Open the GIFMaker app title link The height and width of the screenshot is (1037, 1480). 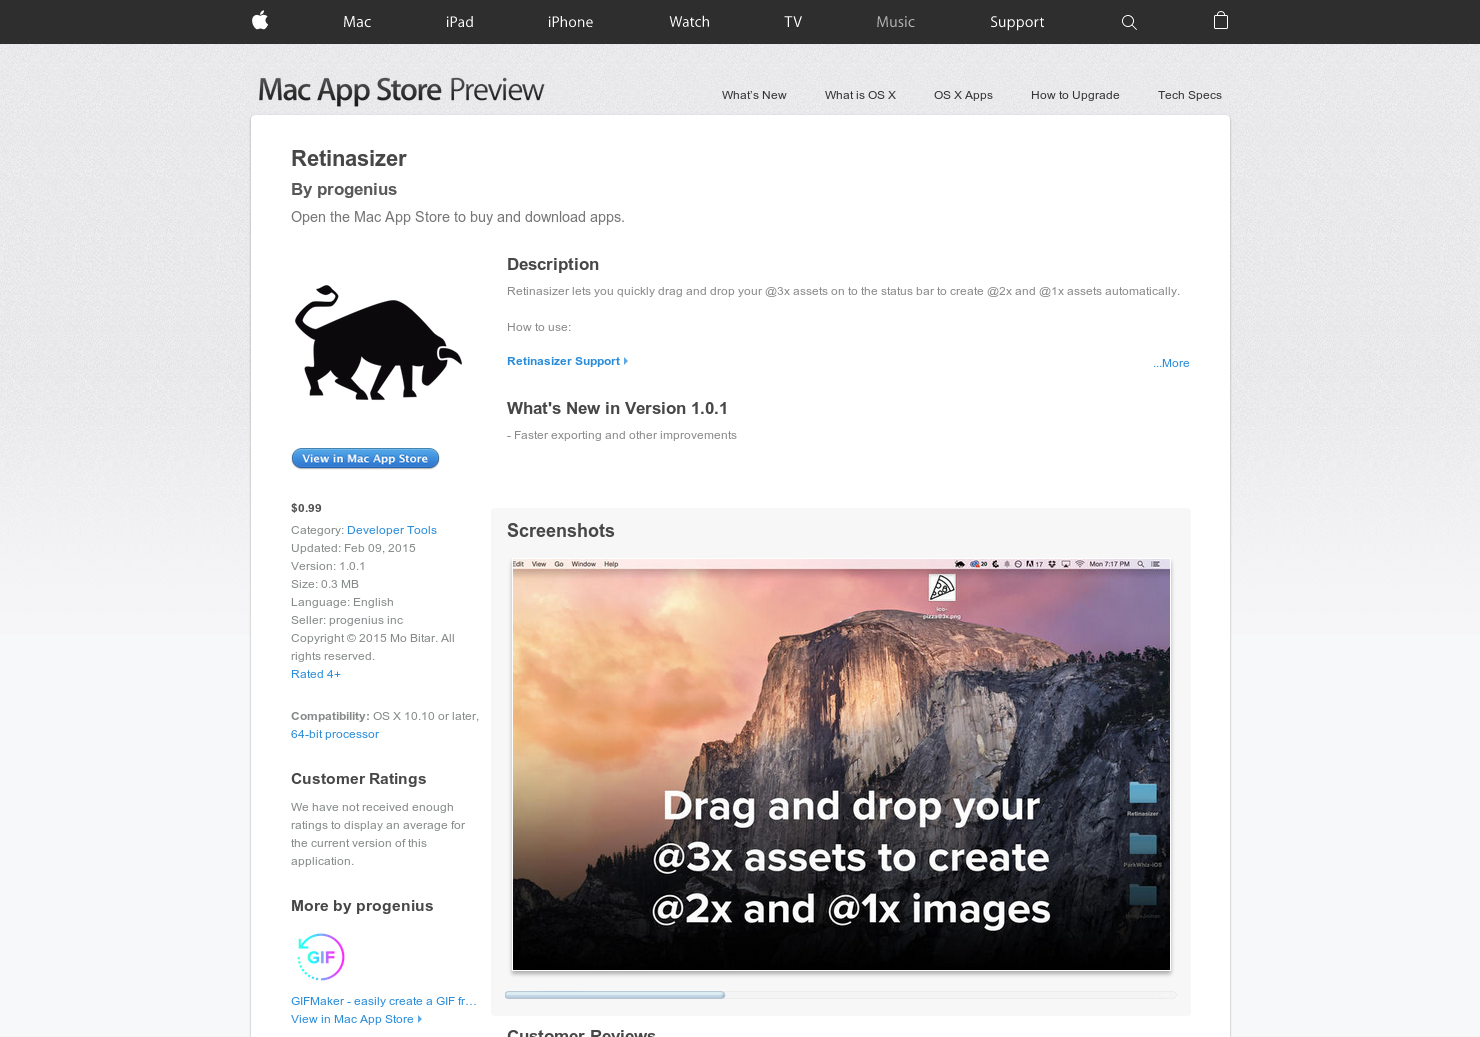[x=384, y=1001]
